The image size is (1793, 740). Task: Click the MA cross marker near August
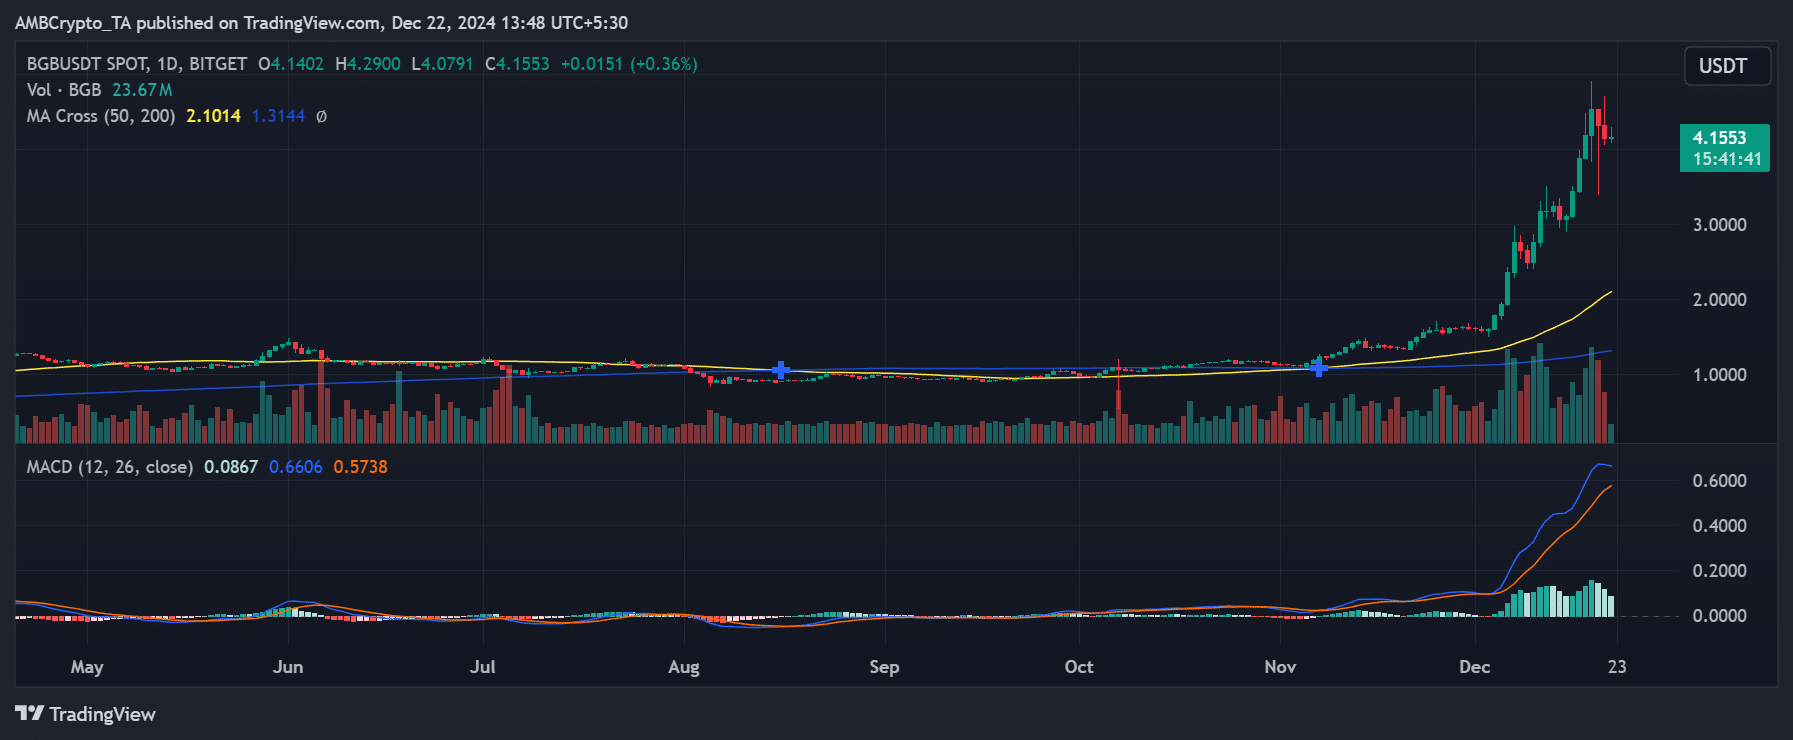780,371
